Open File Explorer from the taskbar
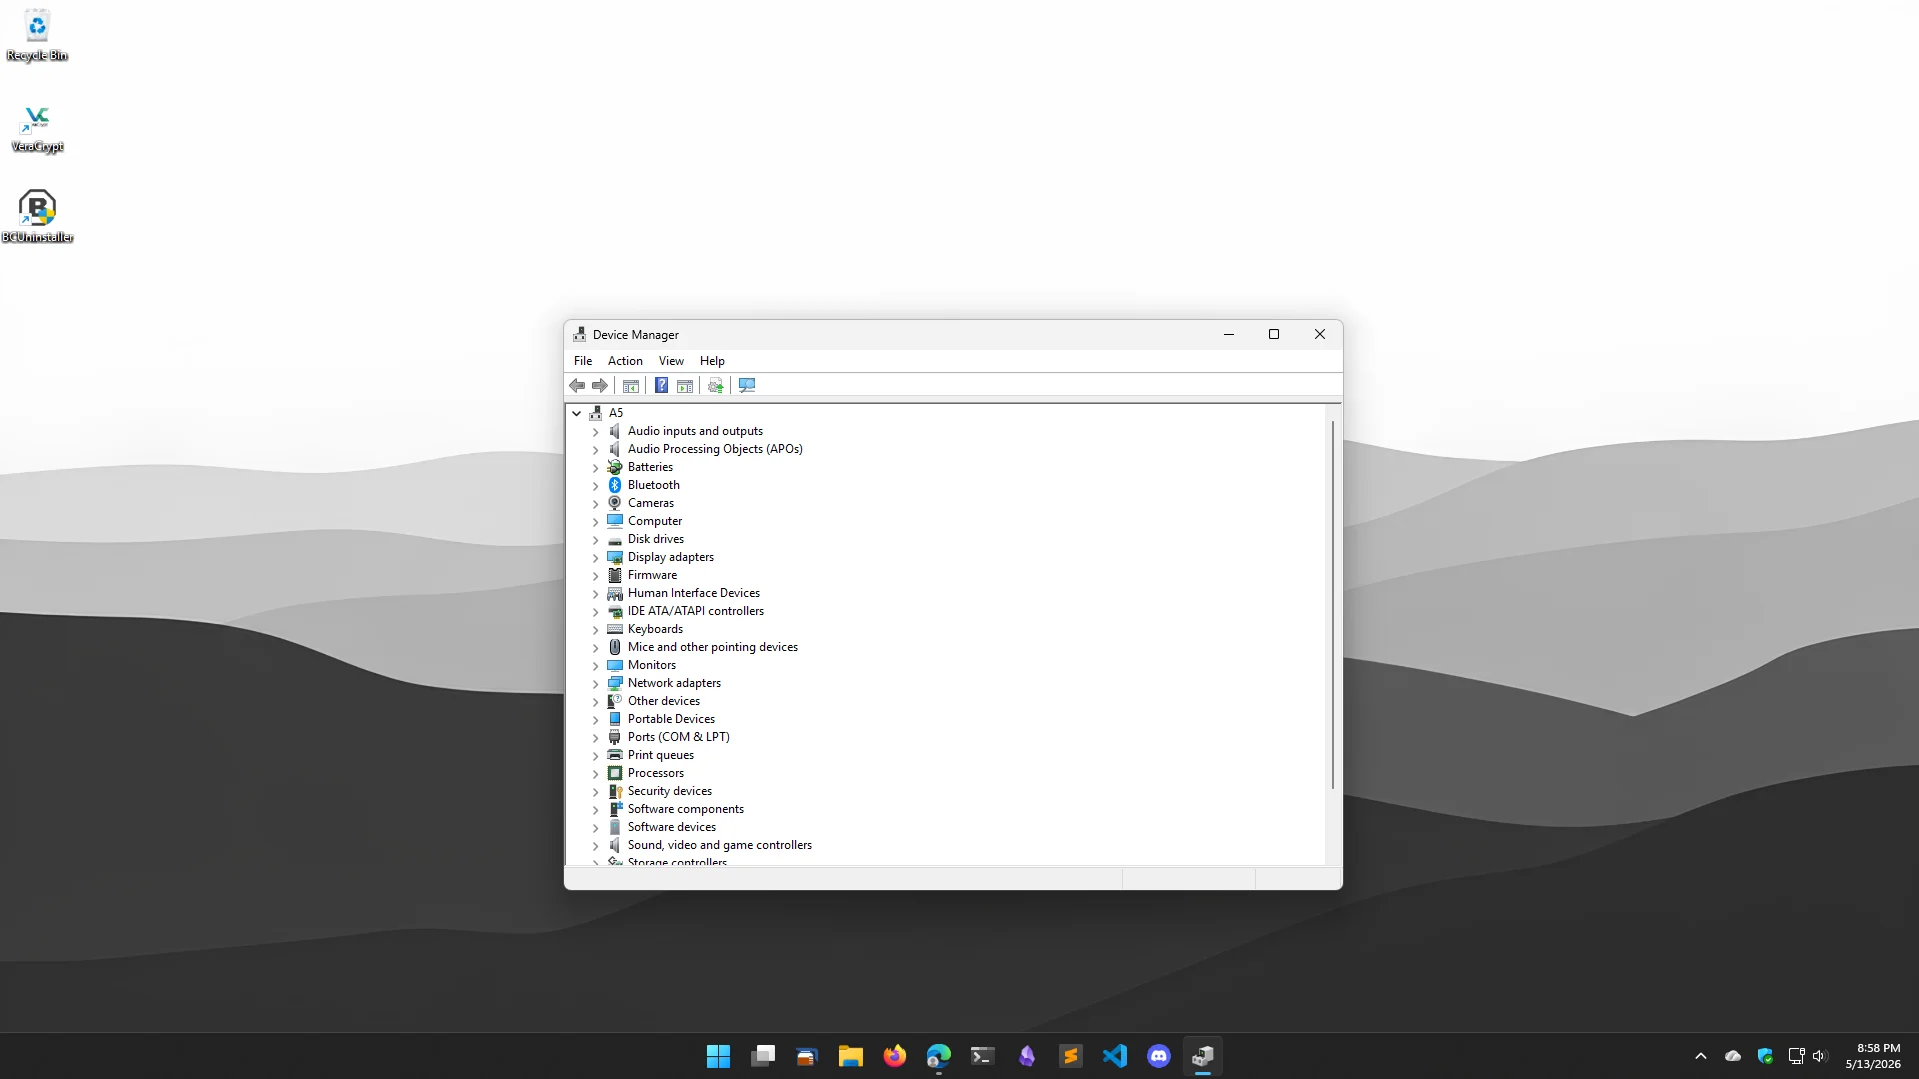 851,1056
